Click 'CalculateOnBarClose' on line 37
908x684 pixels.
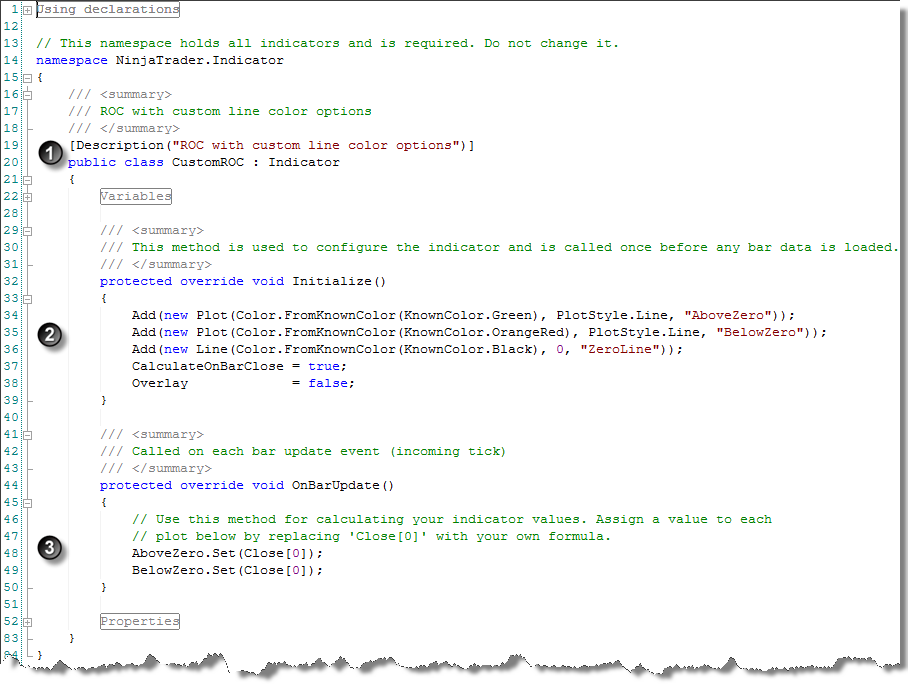pyautogui.click(x=208, y=367)
